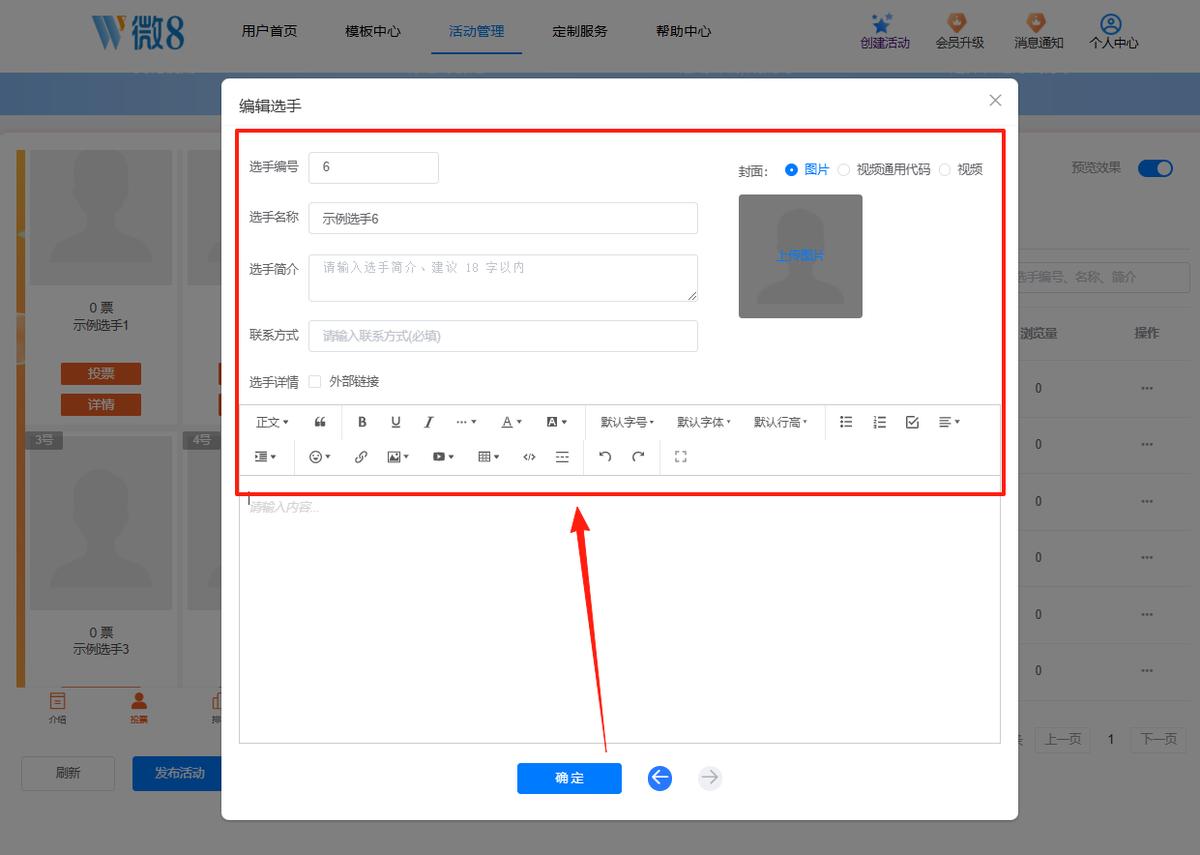This screenshot has width=1200, height=855.
Task: Choose the 视频通用代码 cover option
Action: [884, 170]
